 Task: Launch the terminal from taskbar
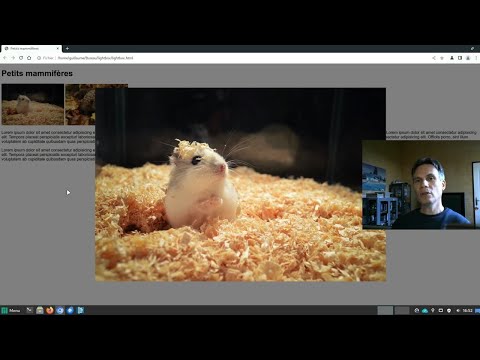coord(30,311)
